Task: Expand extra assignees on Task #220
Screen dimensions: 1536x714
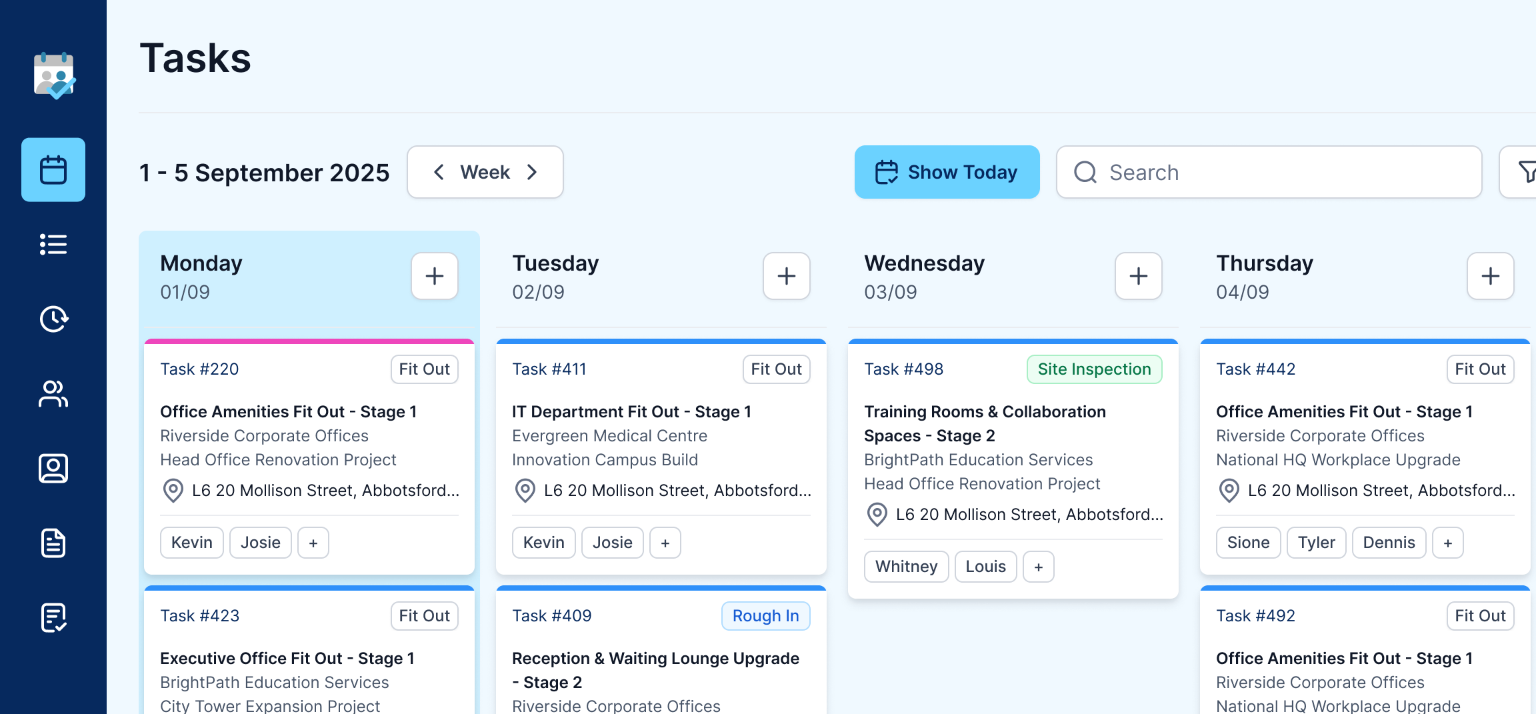Action: click(x=313, y=542)
